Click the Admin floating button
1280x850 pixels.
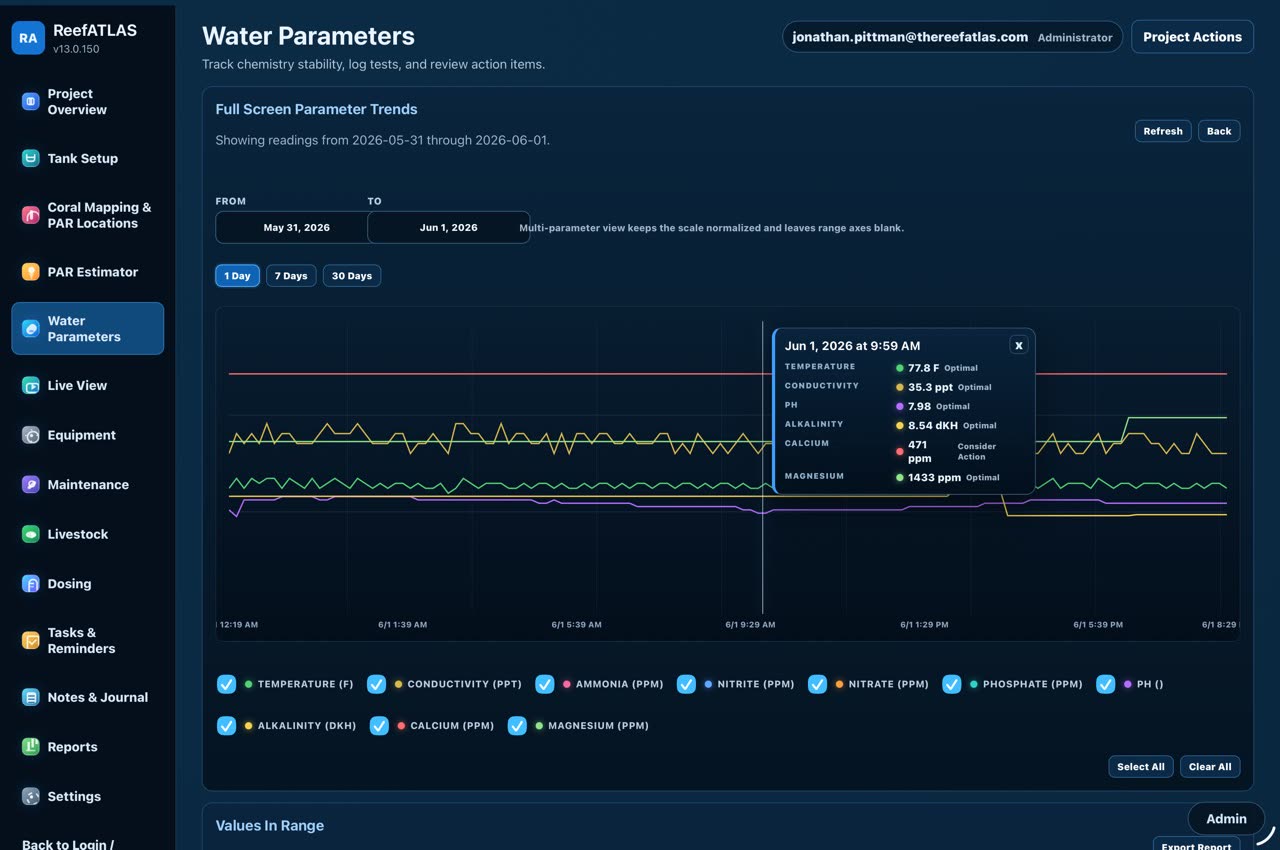pos(1226,818)
